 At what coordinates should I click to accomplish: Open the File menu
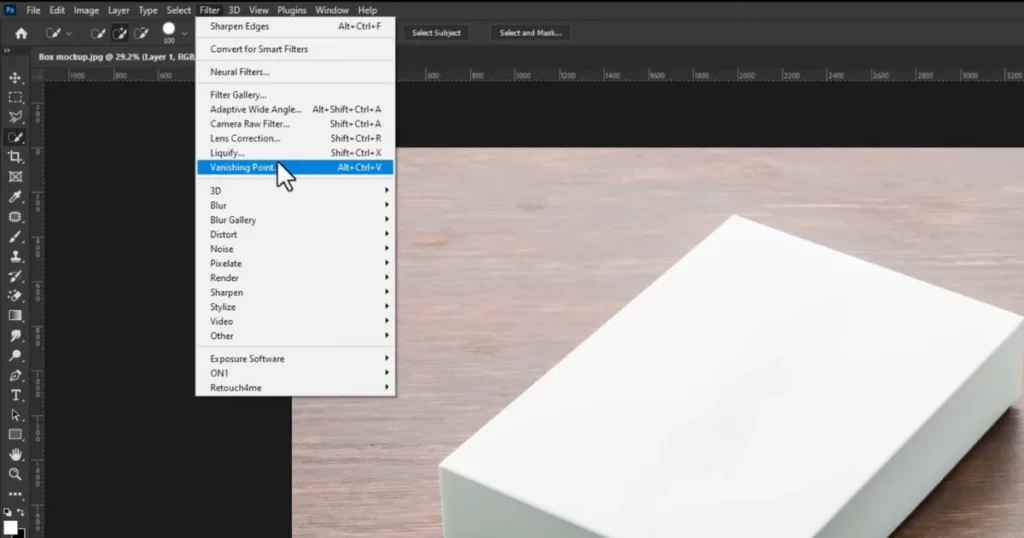33,10
